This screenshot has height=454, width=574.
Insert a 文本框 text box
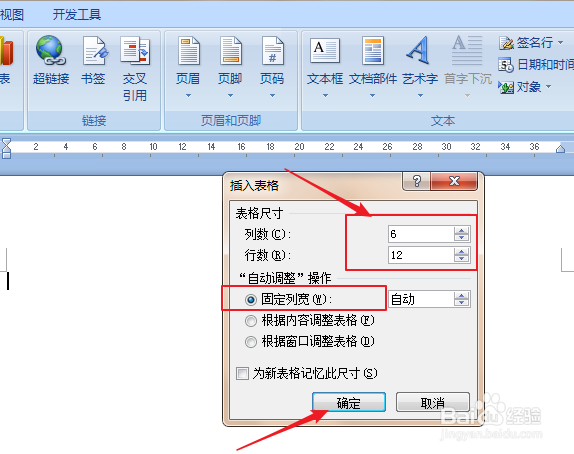pos(325,67)
